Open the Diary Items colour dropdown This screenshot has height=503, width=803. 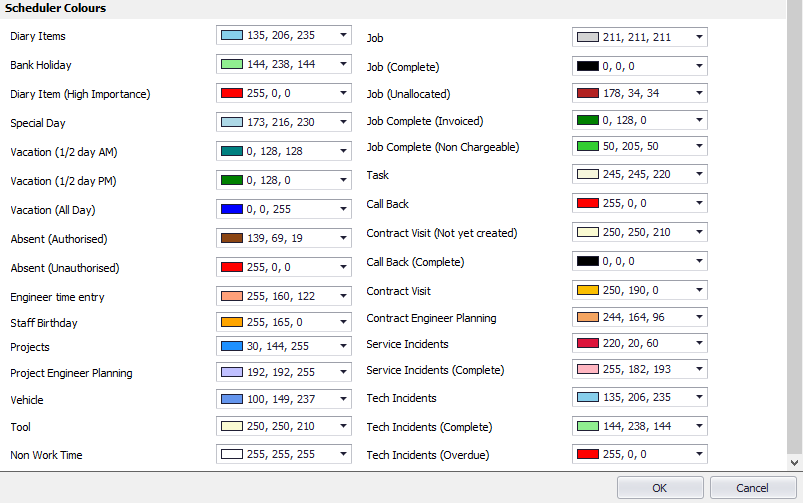[x=343, y=35]
